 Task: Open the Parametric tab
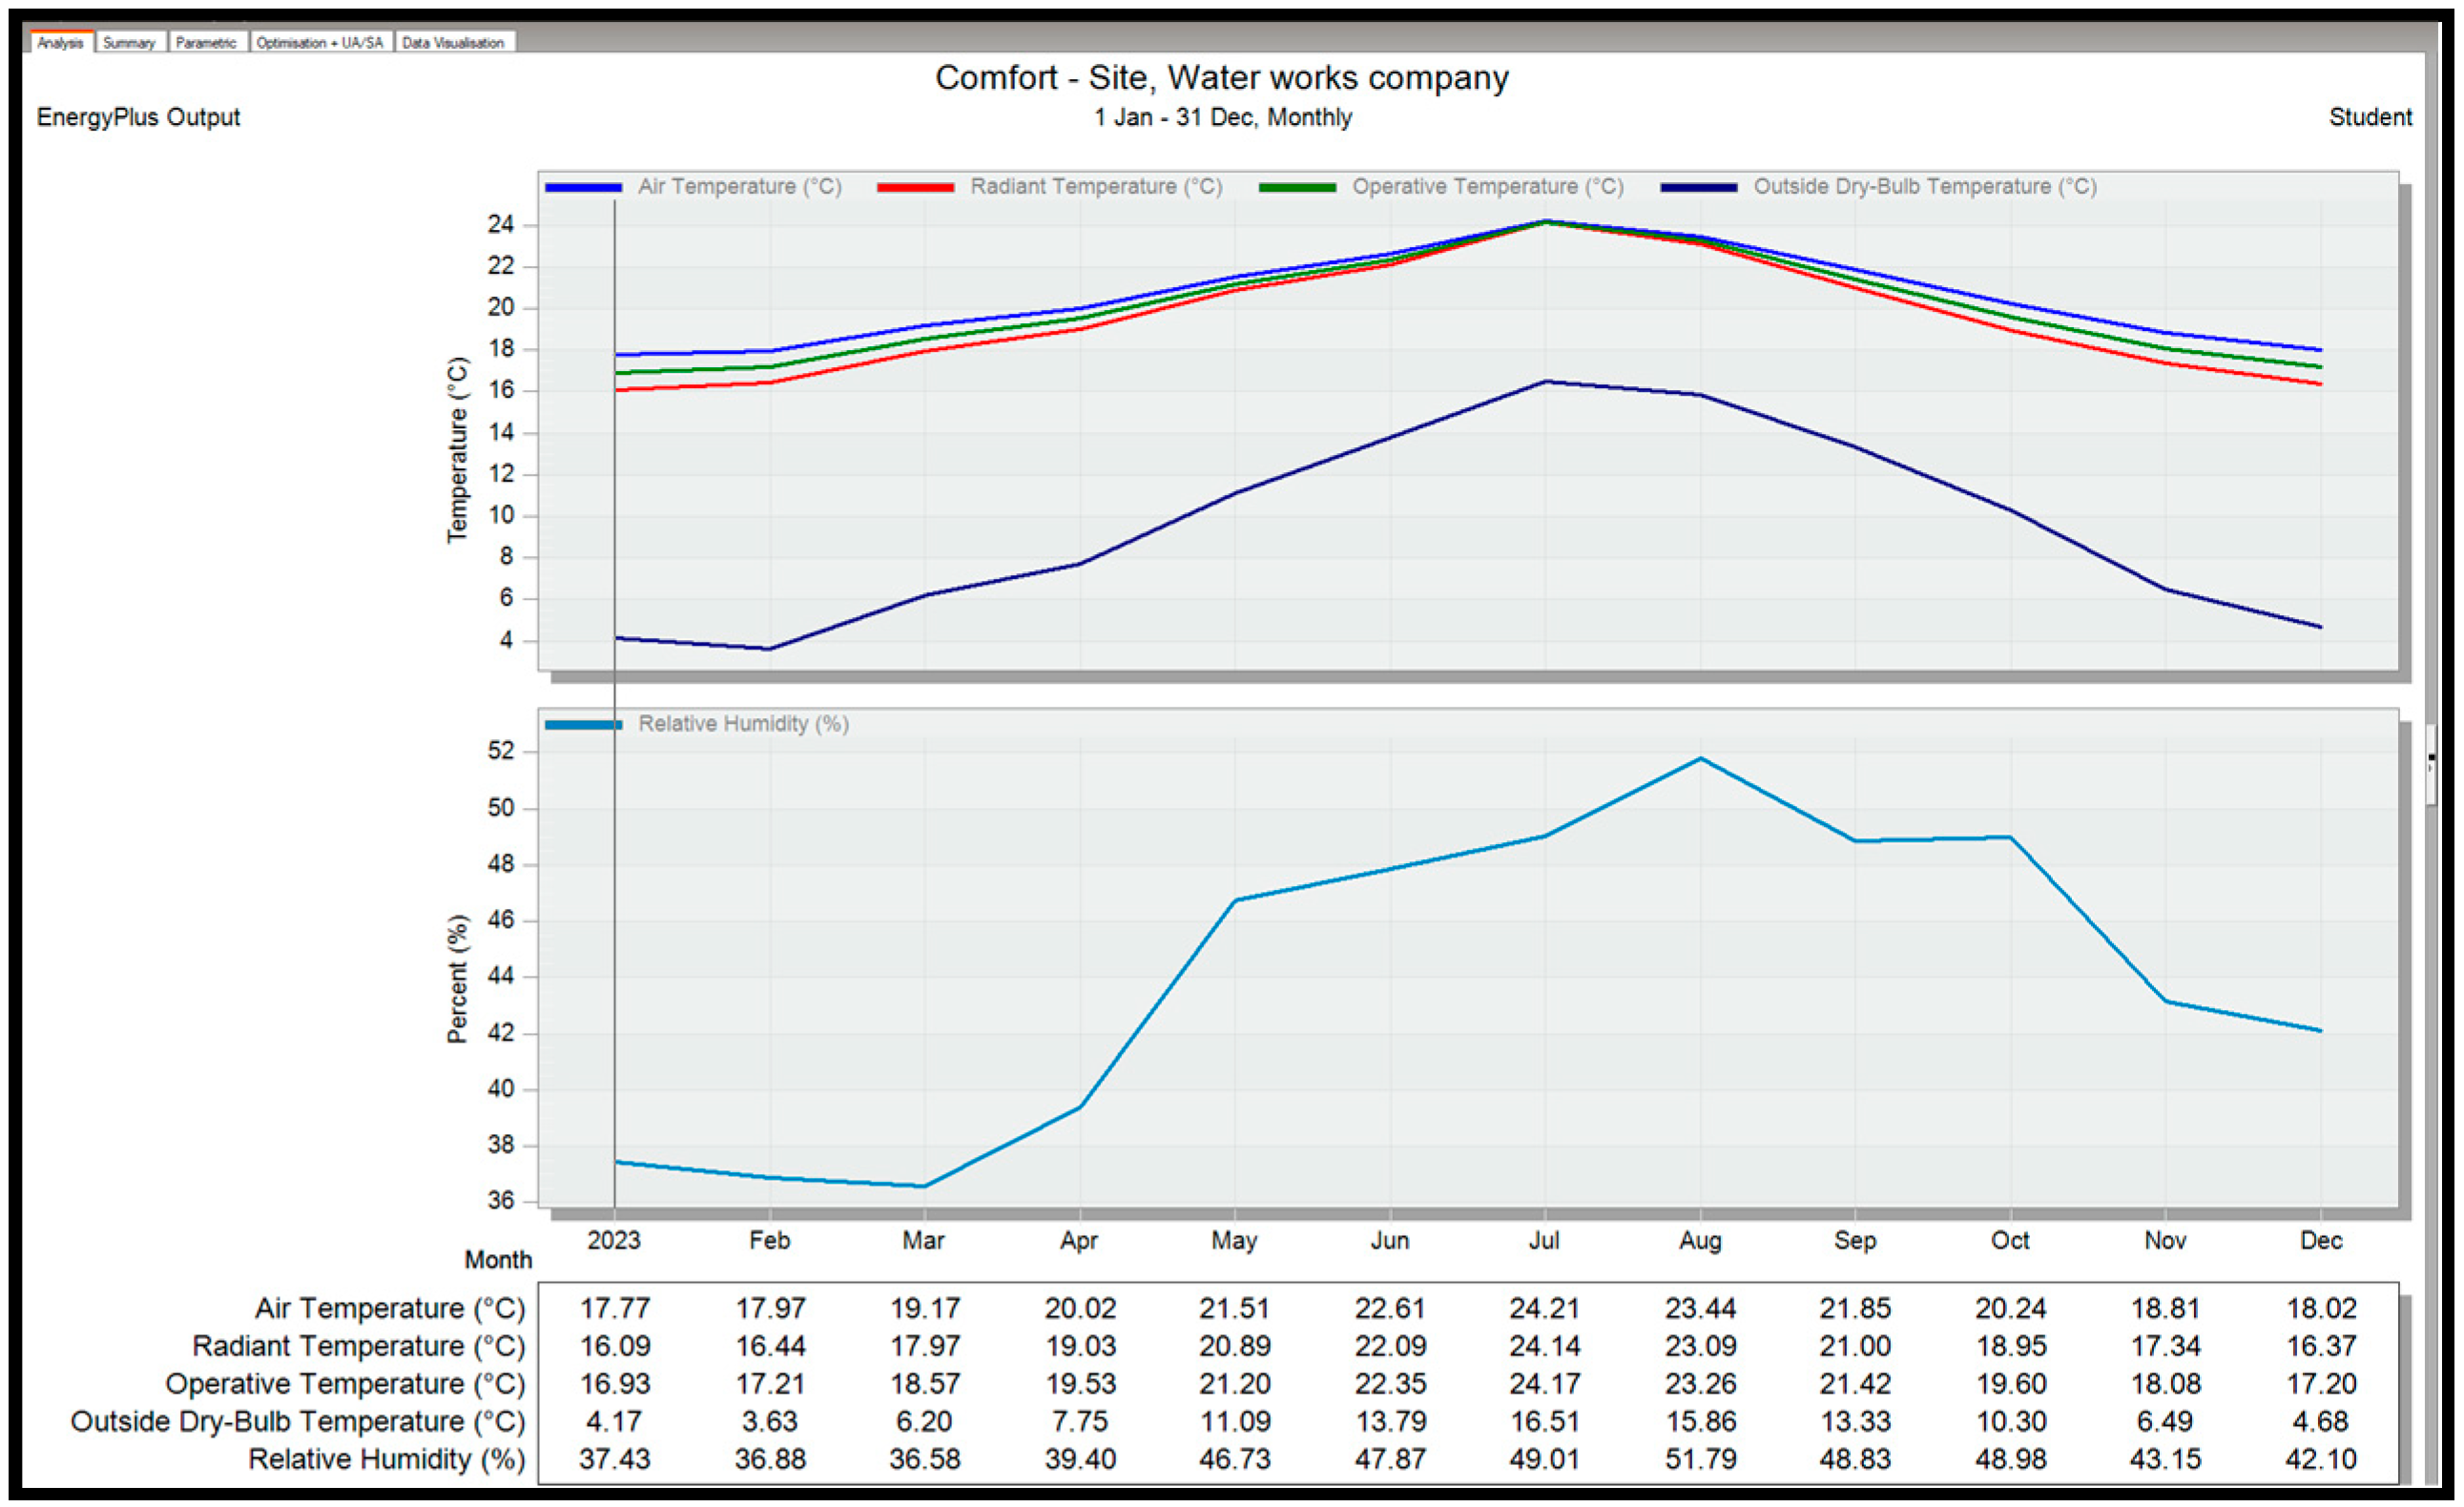[x=206, y=43]
